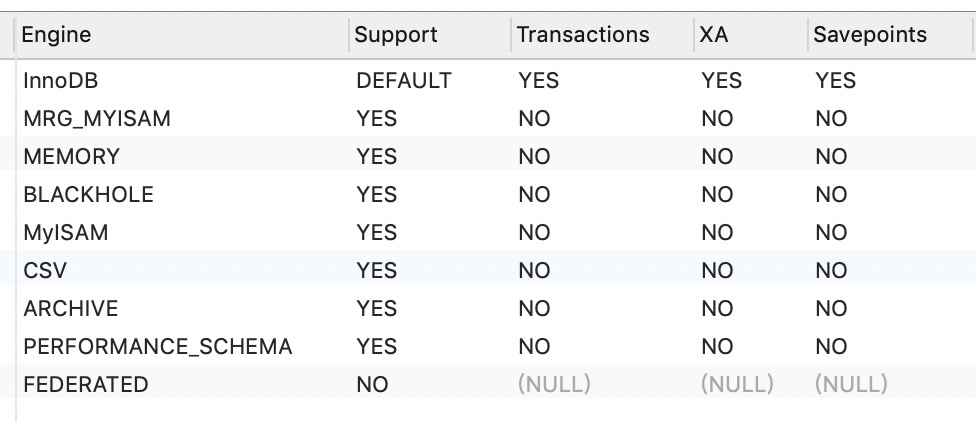
Task: Click the XA column header
Action: point(714,35)
